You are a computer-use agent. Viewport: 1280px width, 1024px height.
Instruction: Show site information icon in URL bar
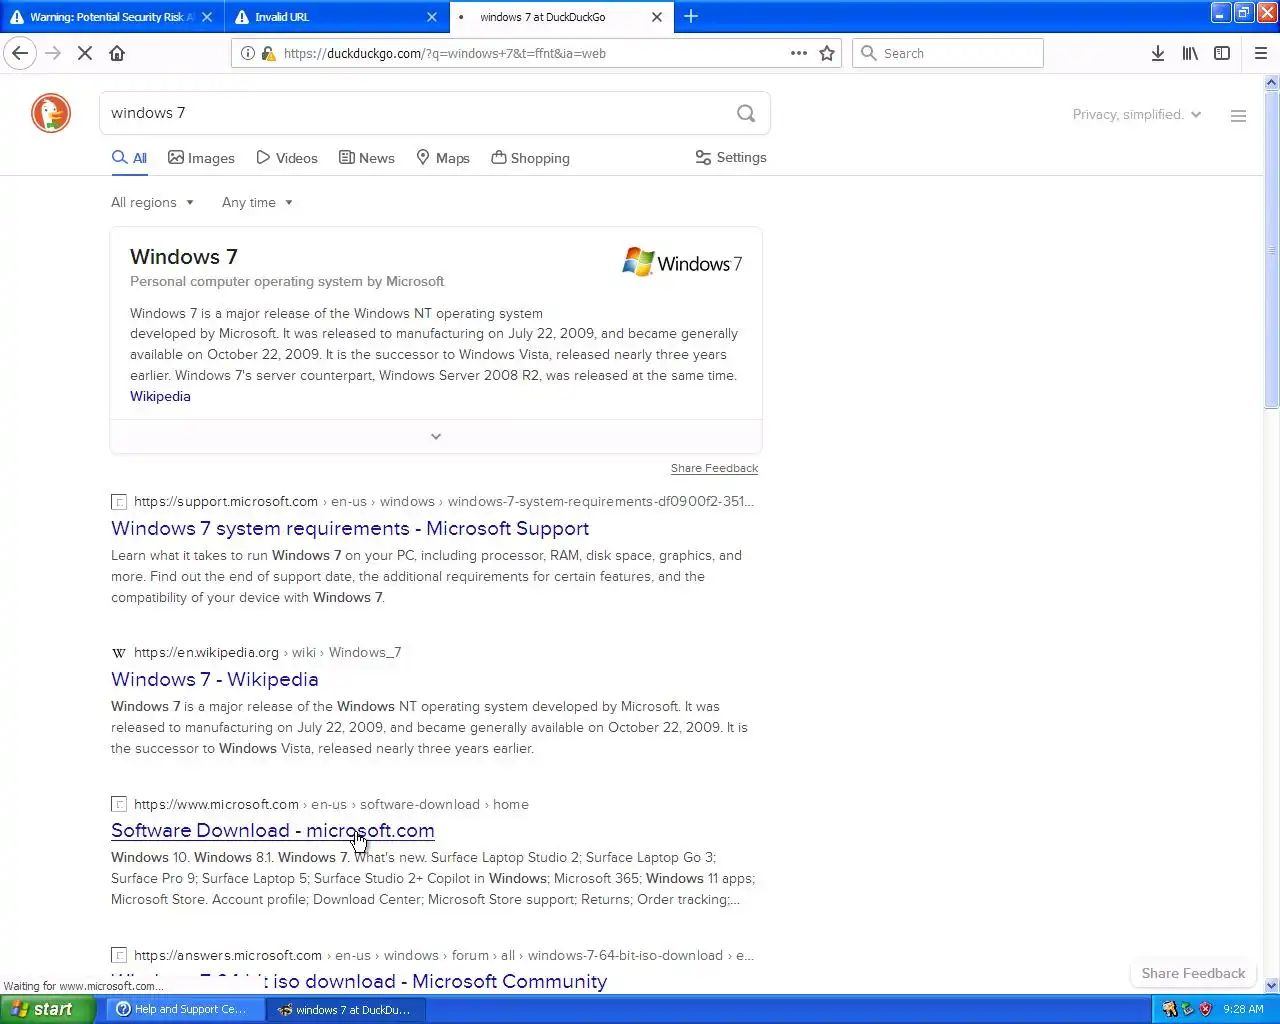coord(248,53)
